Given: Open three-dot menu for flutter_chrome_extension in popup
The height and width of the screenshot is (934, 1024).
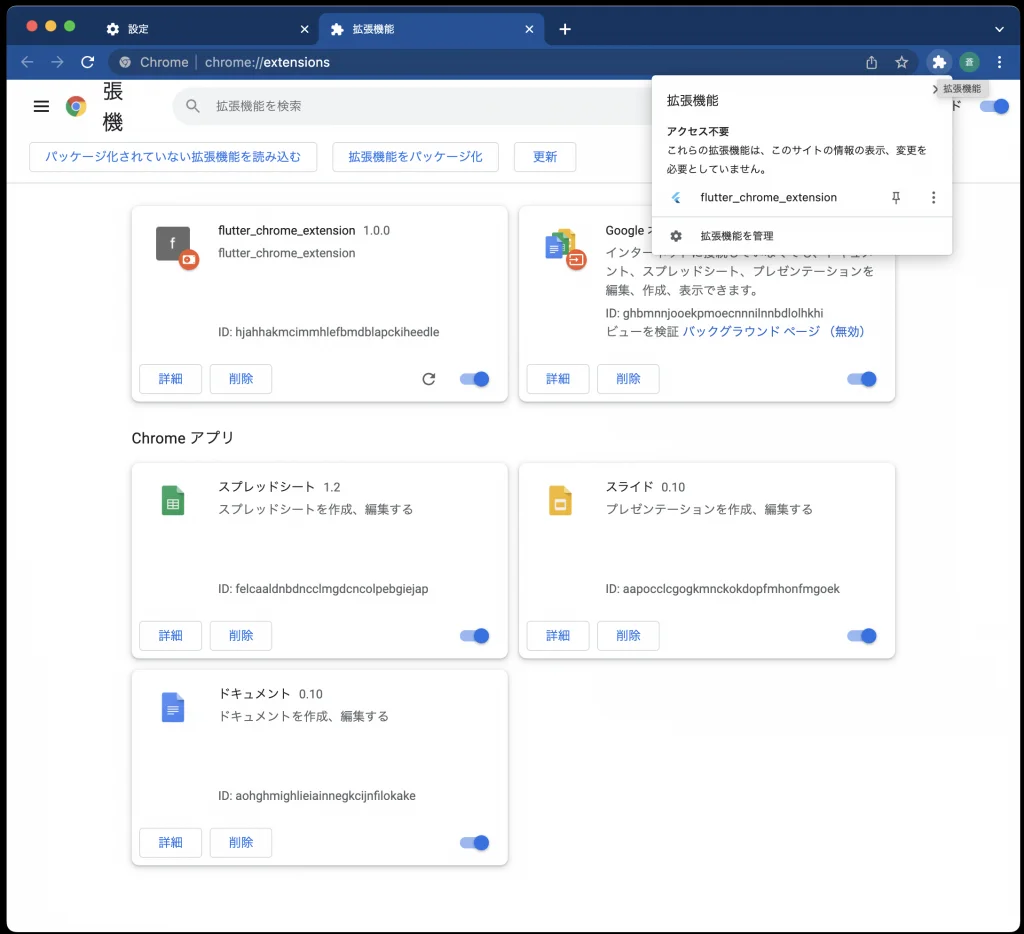Looking at the screenshot, I should (933, 198).
